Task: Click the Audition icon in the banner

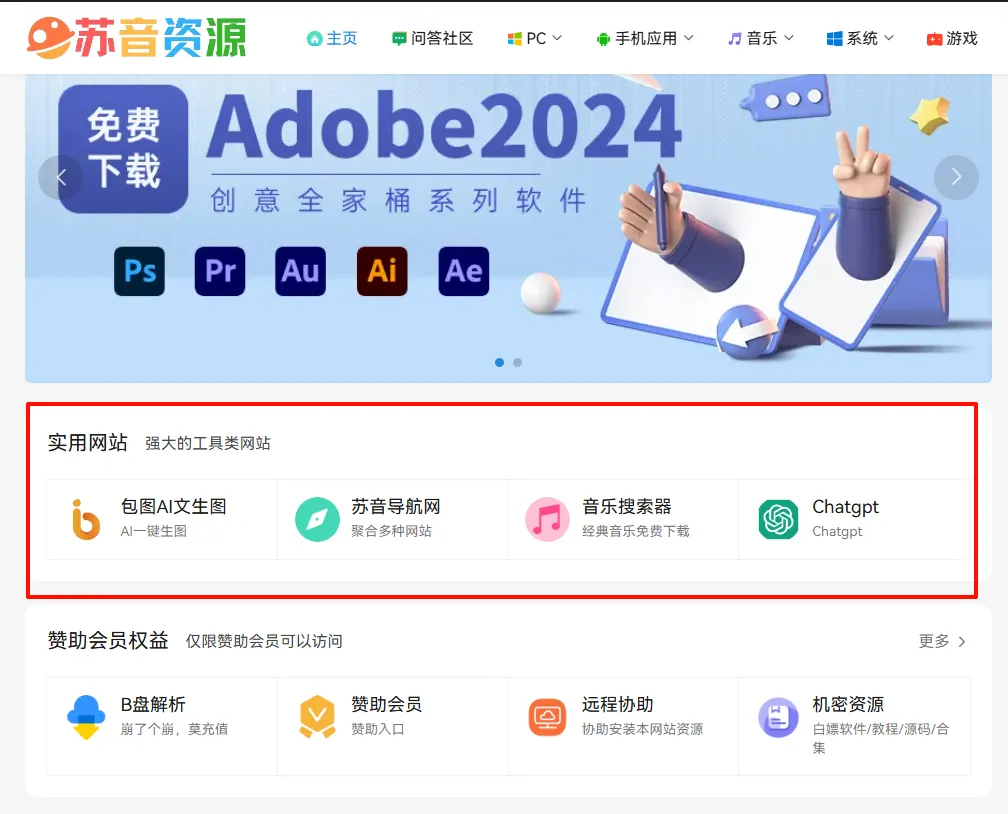Action: tap(300, 271)
